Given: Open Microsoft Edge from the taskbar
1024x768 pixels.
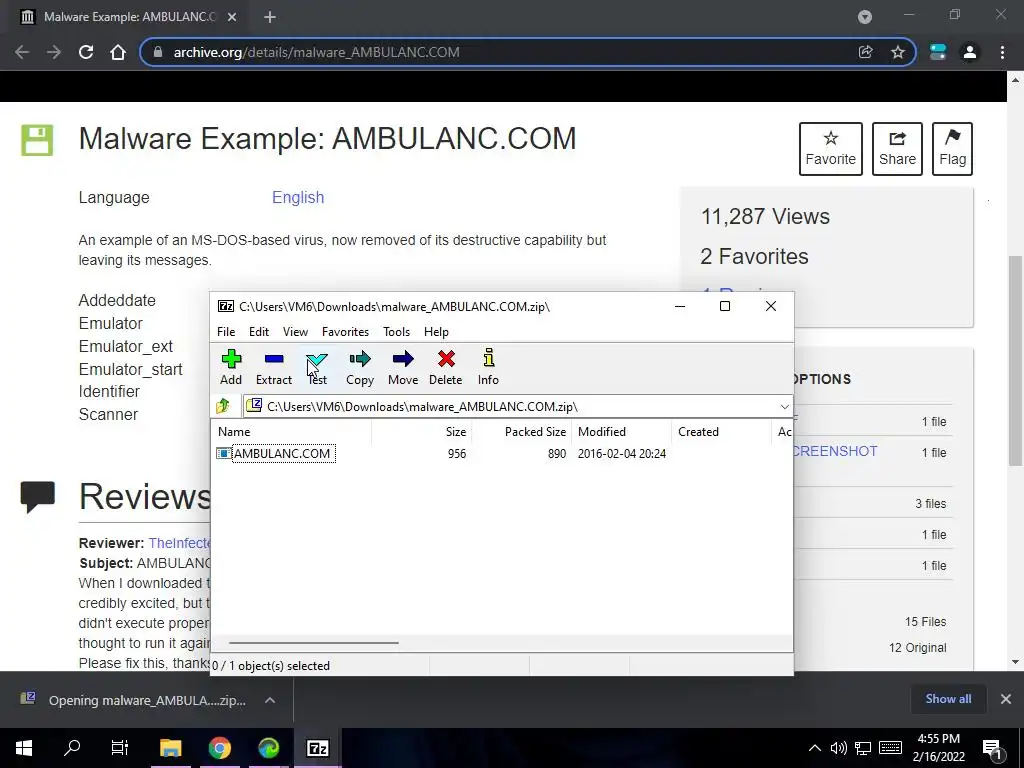Looking at the screenshot, I should coord(268,748).
